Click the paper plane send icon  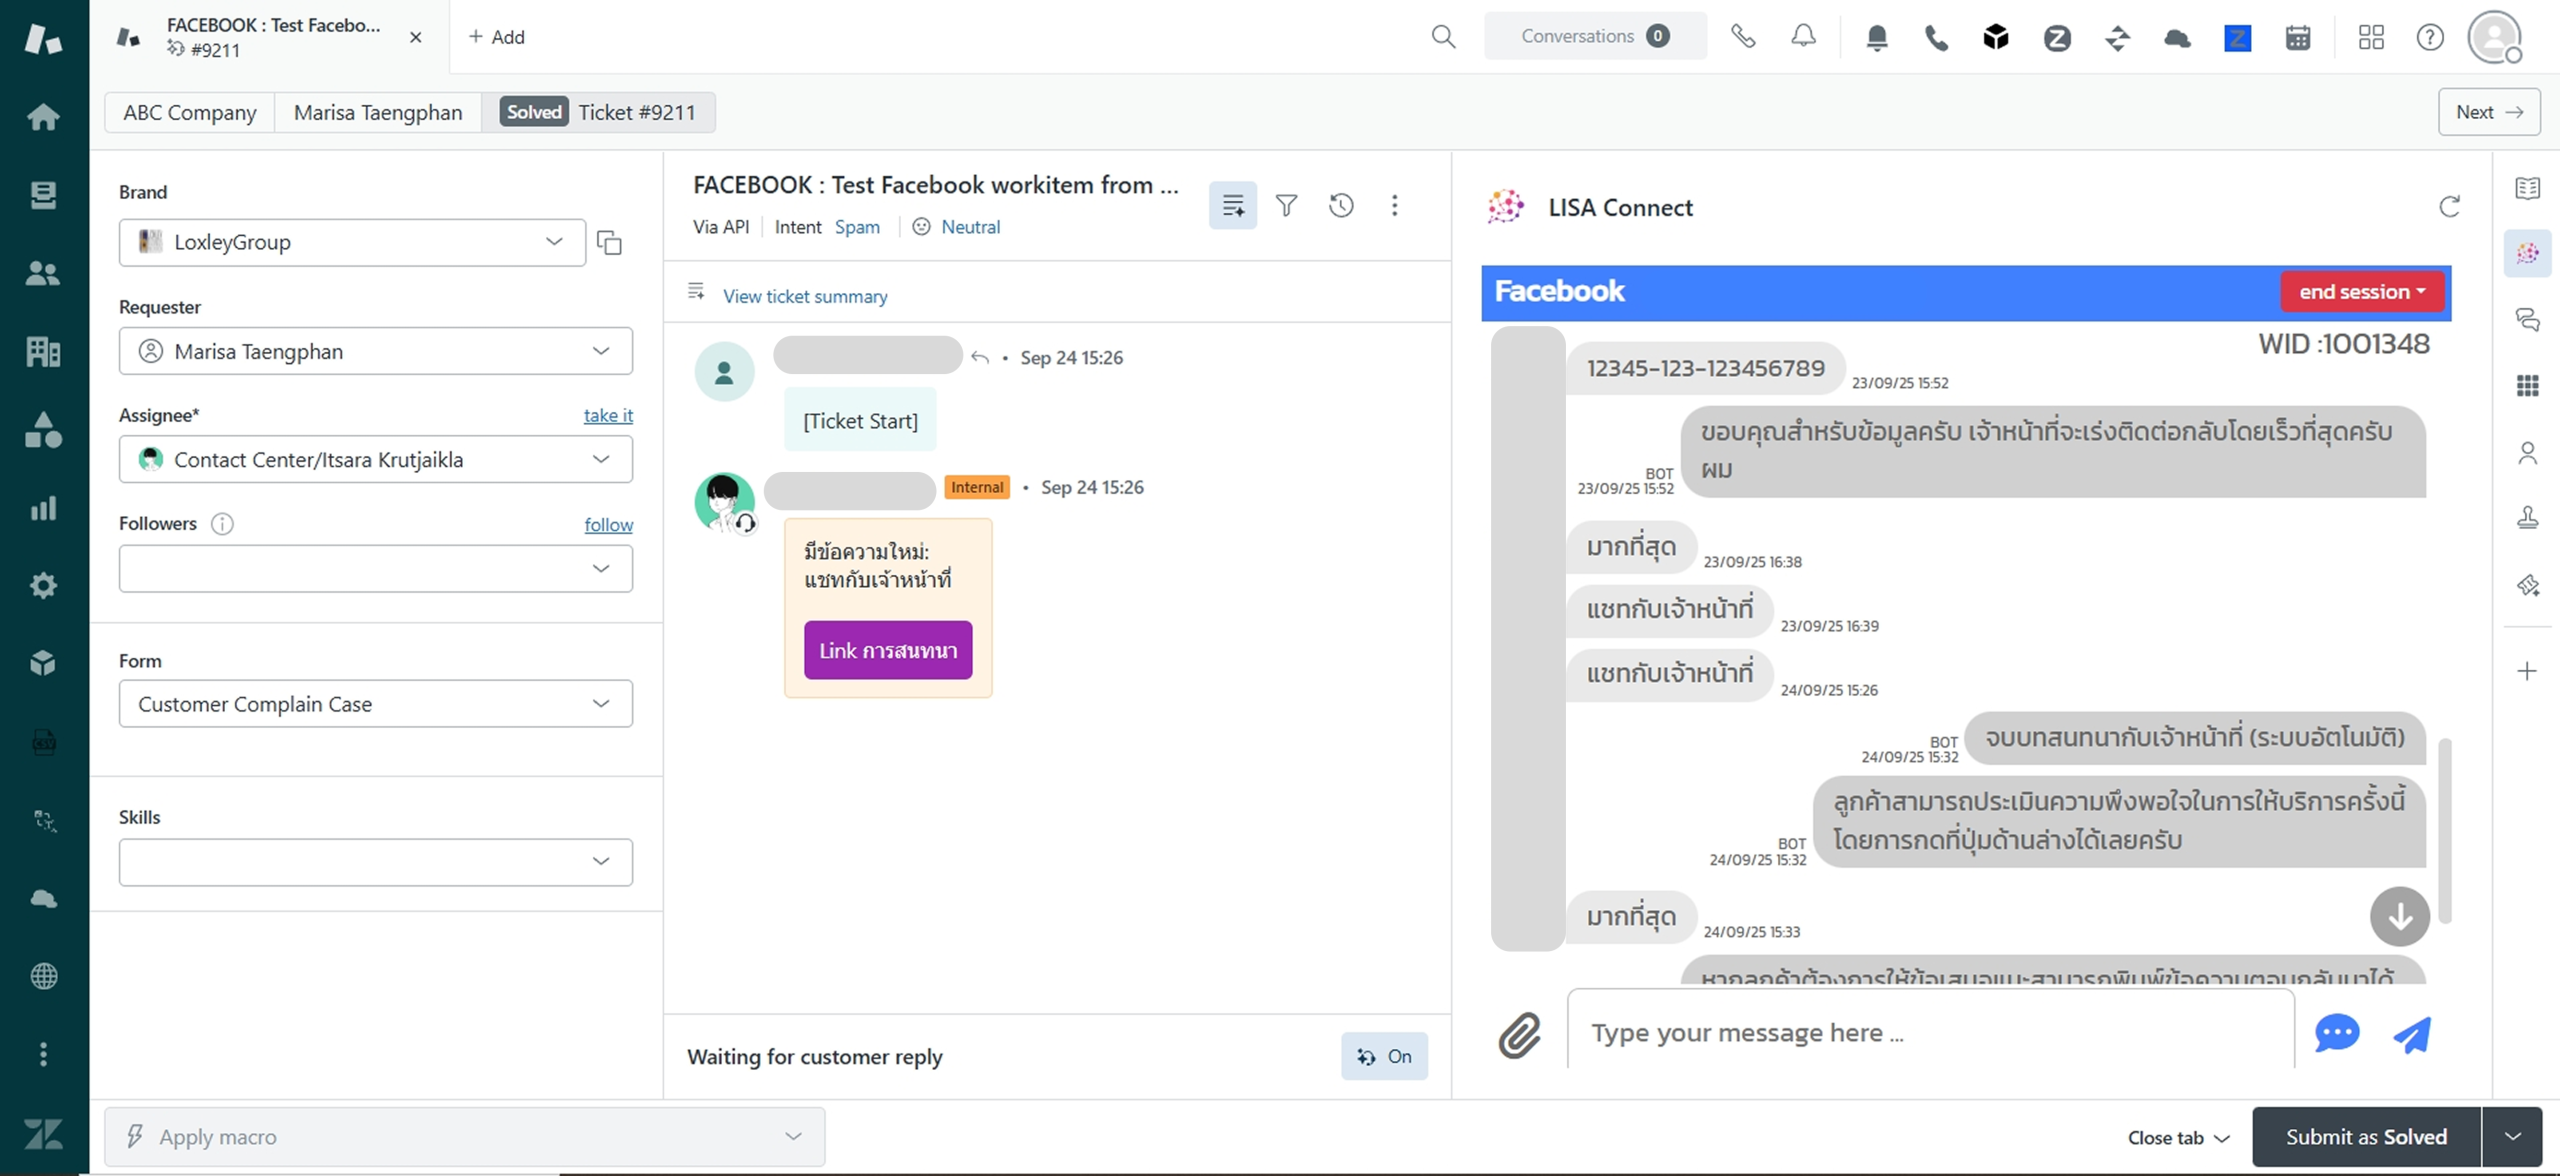click(2413, 1035)
